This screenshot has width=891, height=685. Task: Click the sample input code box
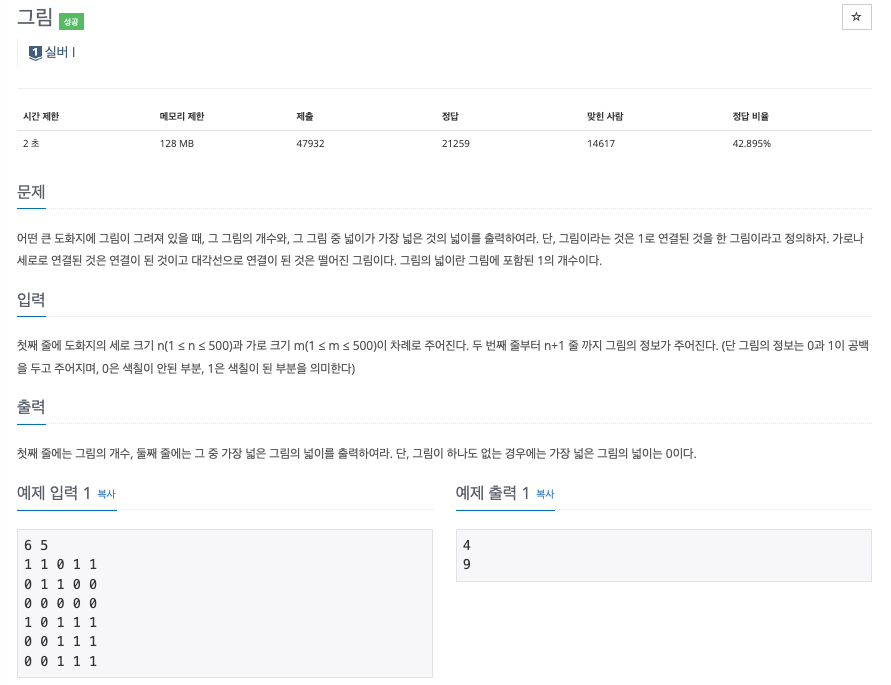(224, 603)
